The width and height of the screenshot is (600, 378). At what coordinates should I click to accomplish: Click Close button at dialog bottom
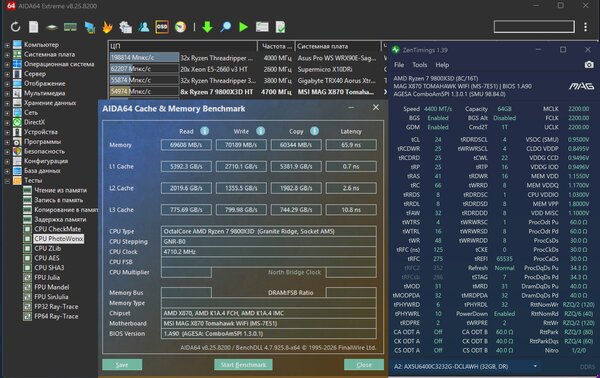(364, 365)
